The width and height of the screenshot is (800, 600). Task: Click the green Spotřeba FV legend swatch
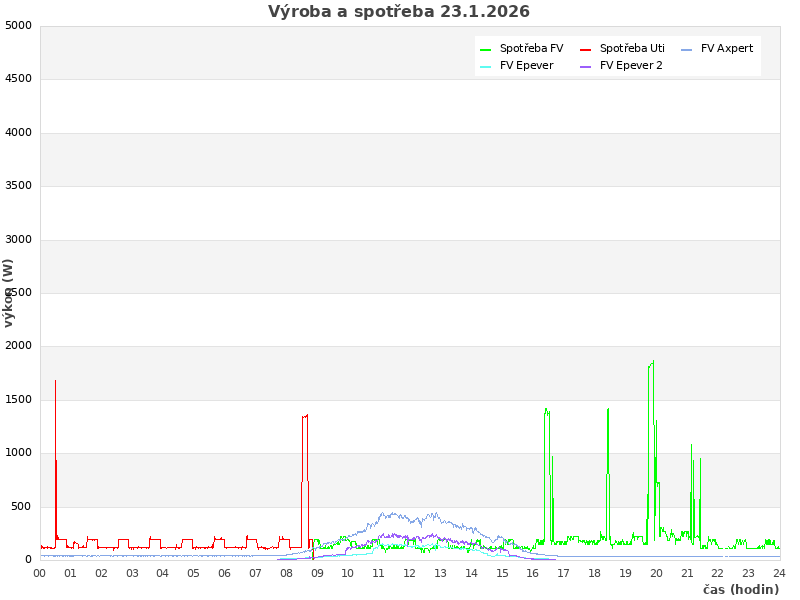pos(485,49)
